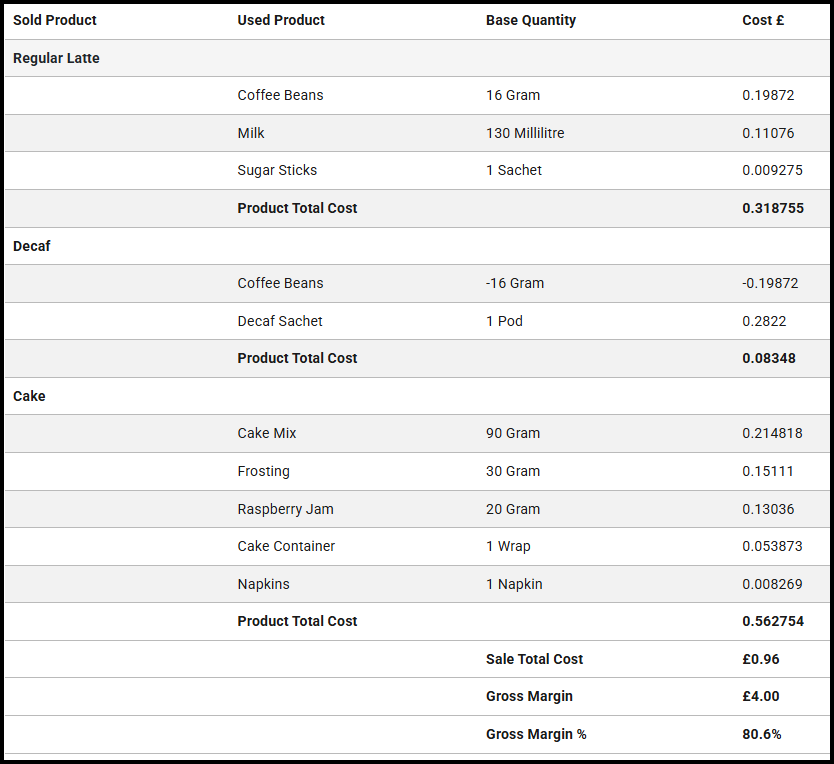Select the Cake group row label

pos(29,396)
